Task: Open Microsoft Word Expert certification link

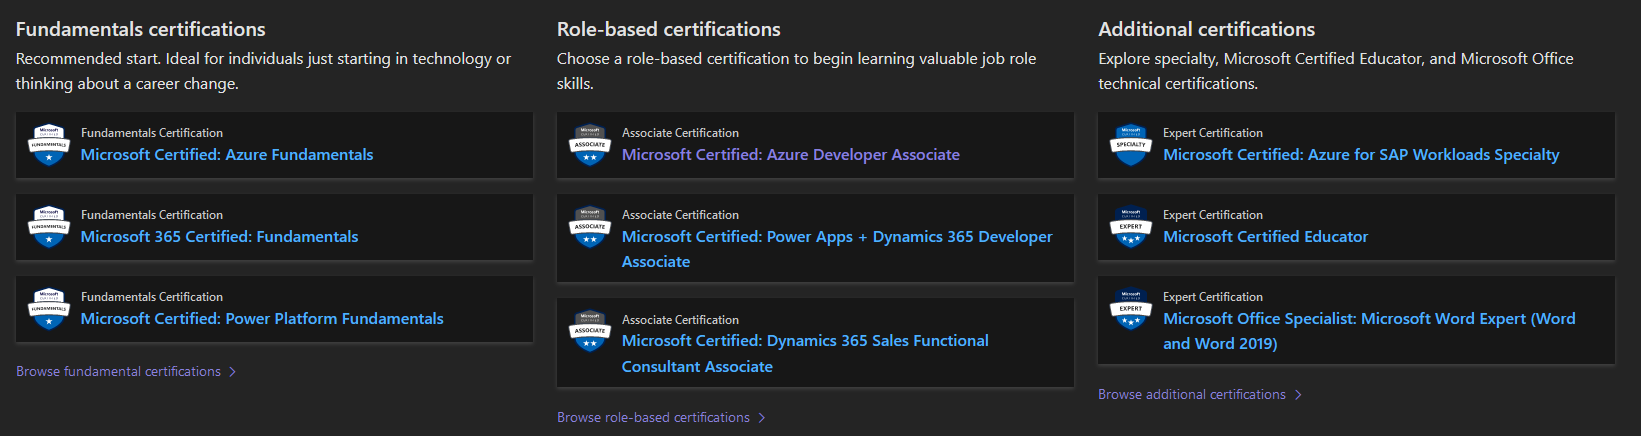Action: click(1369, 331)
